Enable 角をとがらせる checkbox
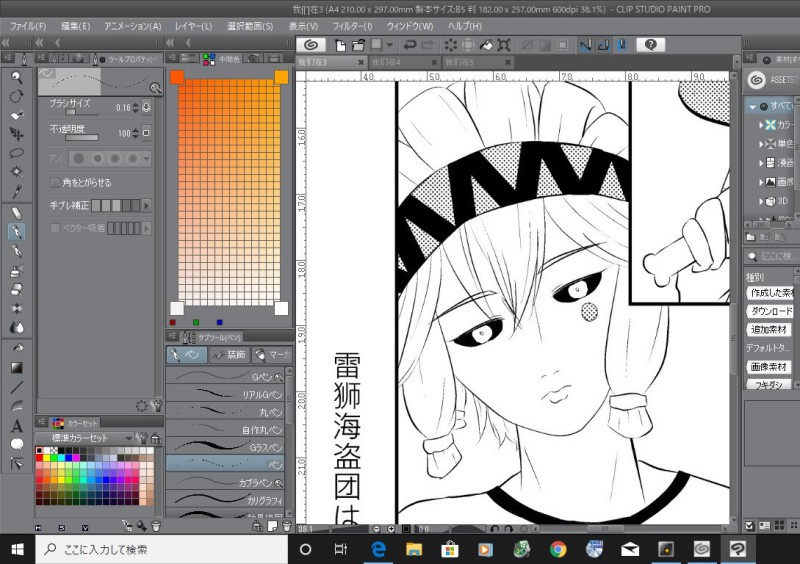800x564 pixels. (x=55, y=182)
